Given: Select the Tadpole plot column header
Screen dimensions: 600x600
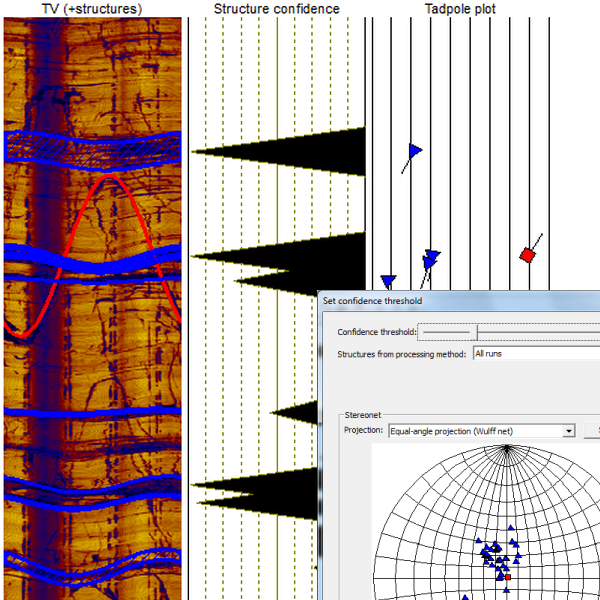Looking at the screenshot, I should tap(460, 9).
